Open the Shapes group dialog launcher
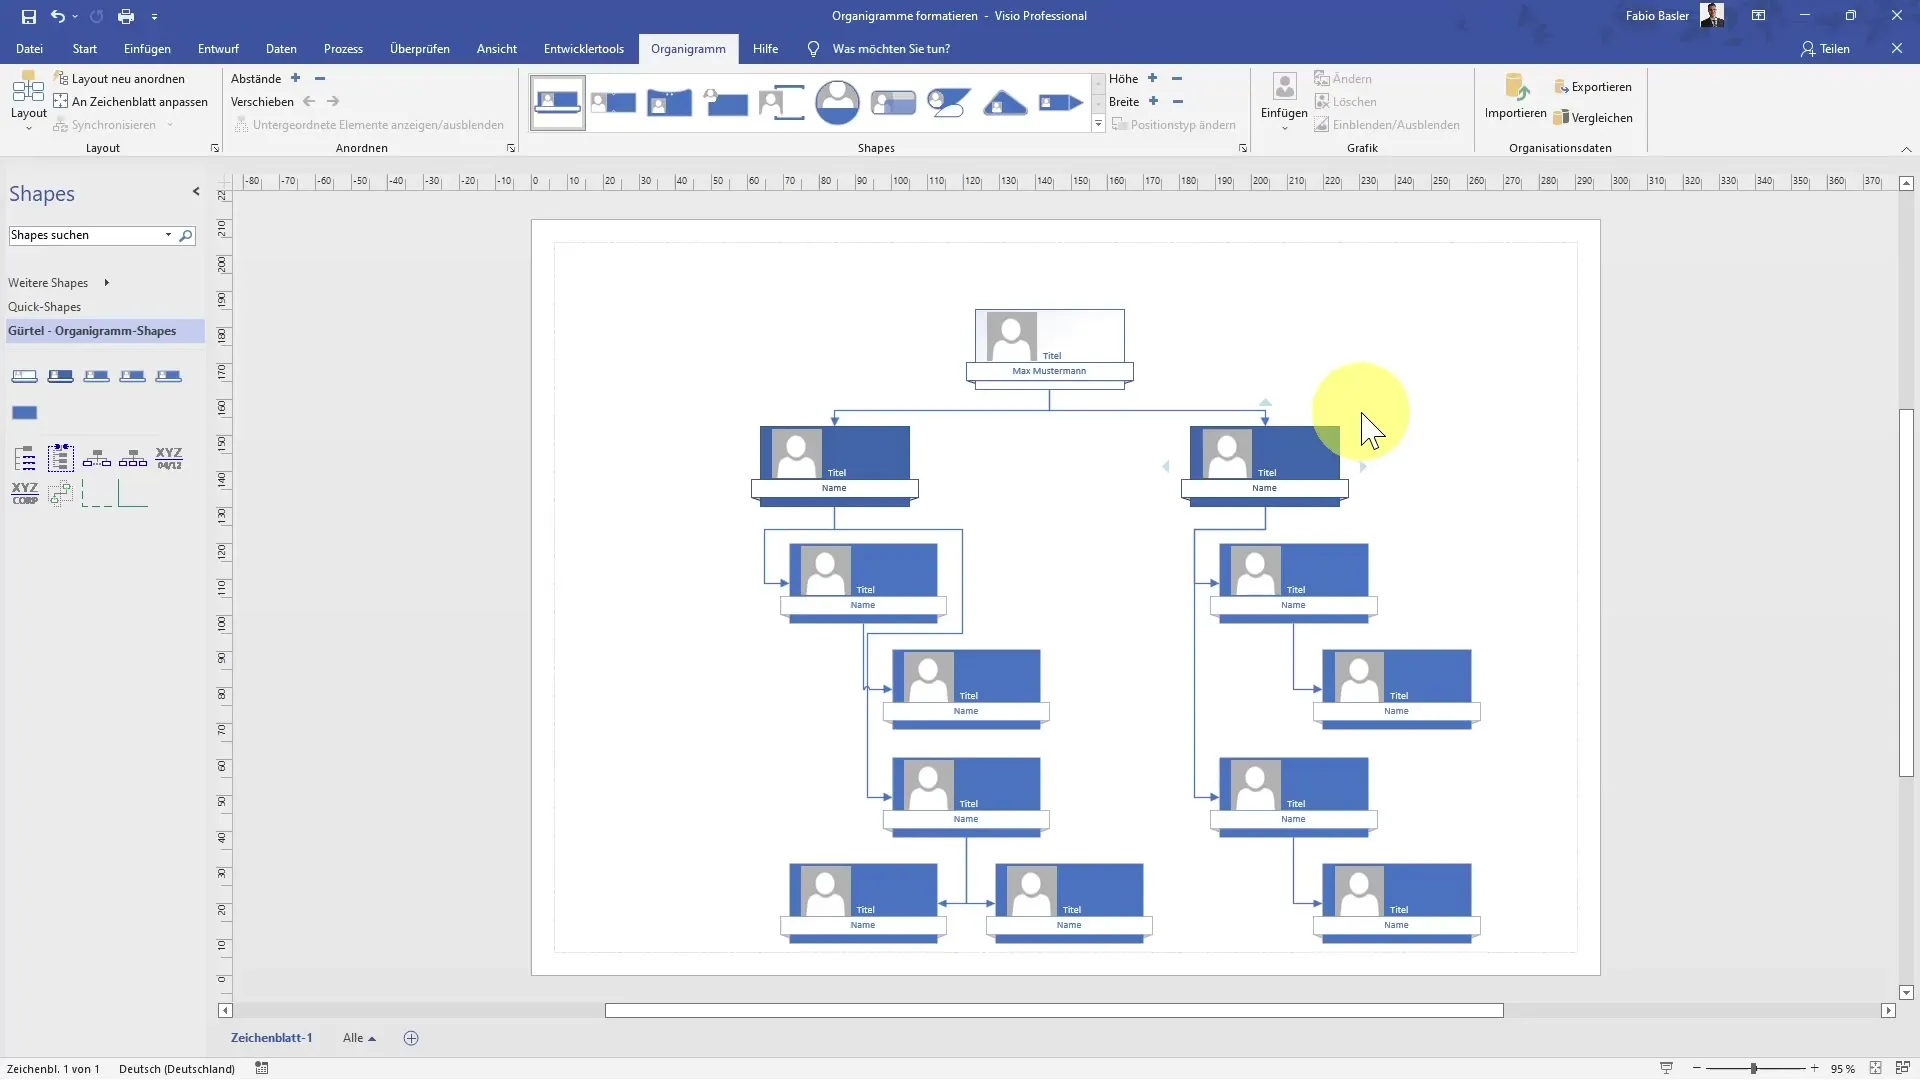 tap(1243, 148)
